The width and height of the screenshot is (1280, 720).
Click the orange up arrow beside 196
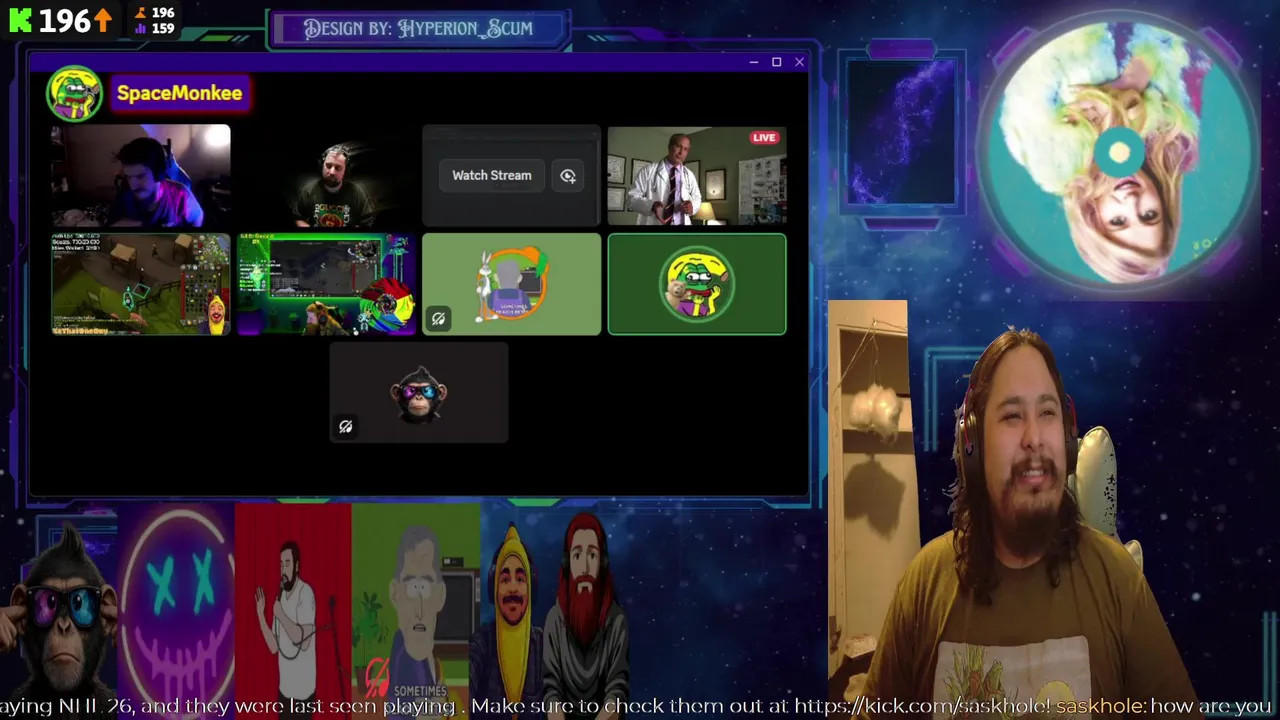click(x=103, y=20)
